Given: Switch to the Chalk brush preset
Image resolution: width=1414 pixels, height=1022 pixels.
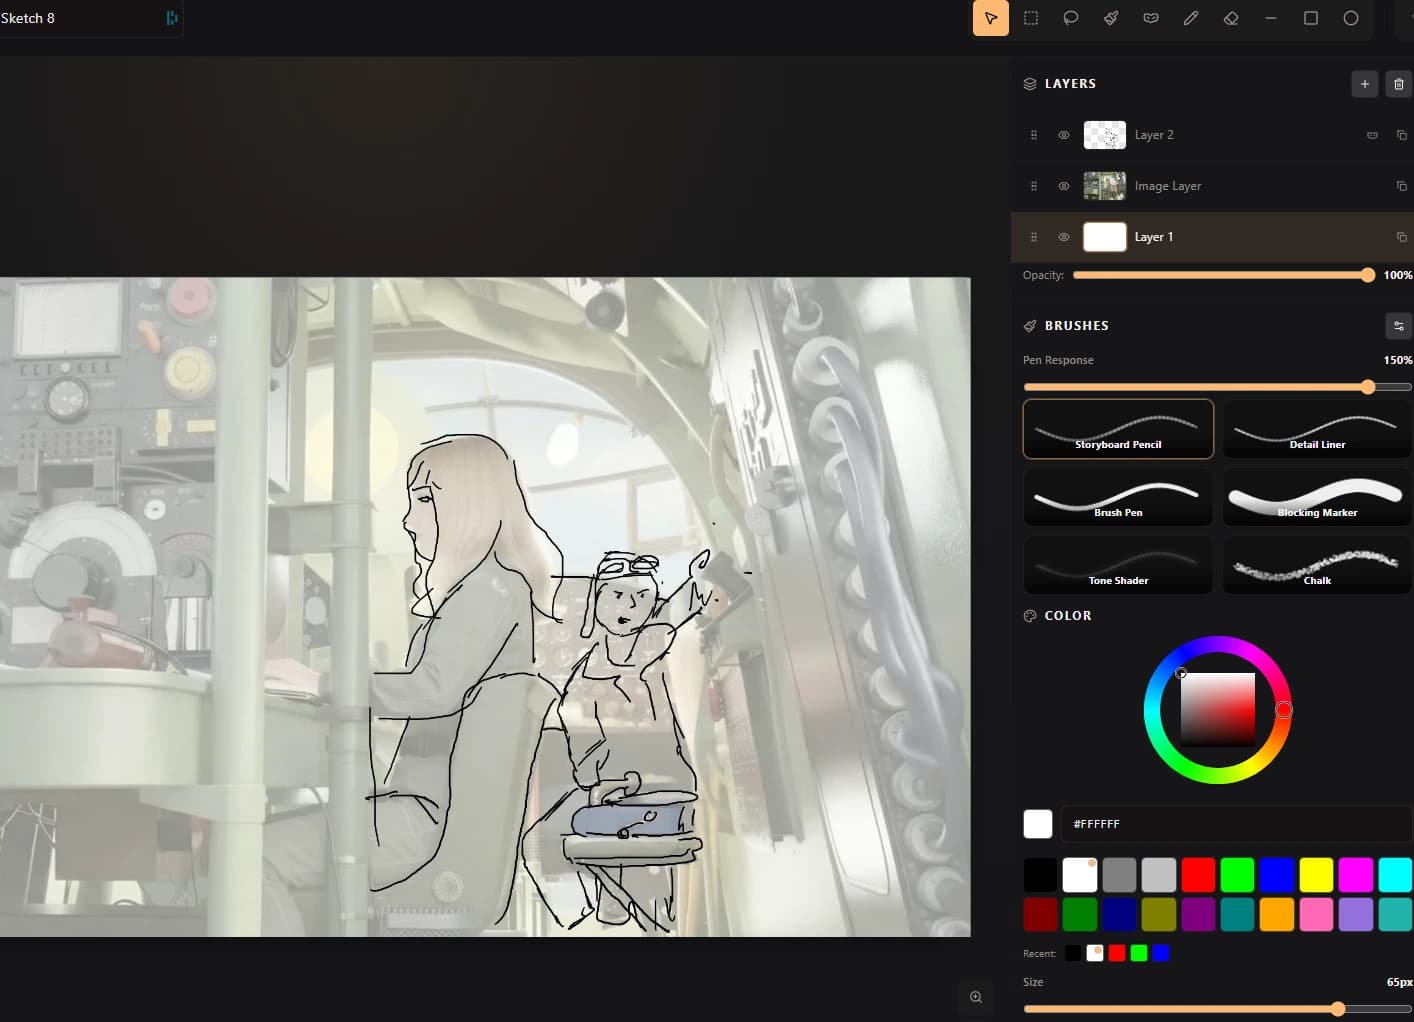Looking at the screenshot, I should (x=1317, y=565).
